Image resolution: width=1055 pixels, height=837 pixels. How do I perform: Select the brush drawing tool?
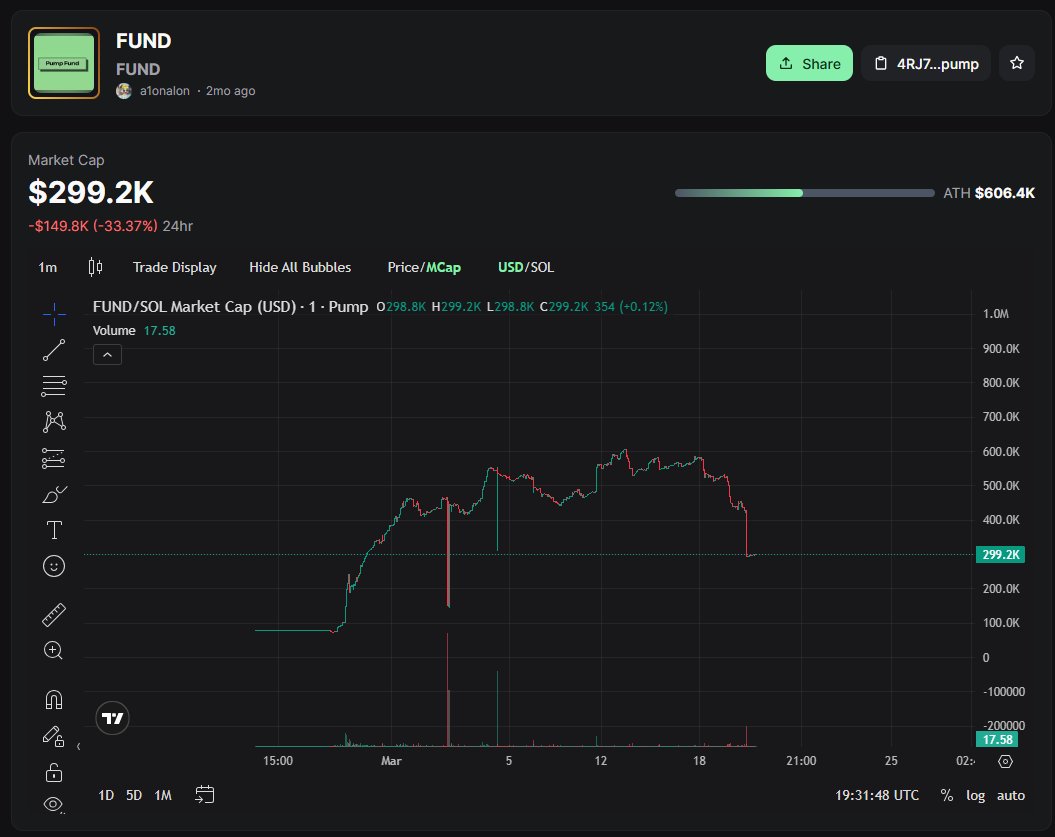(53, 493)
